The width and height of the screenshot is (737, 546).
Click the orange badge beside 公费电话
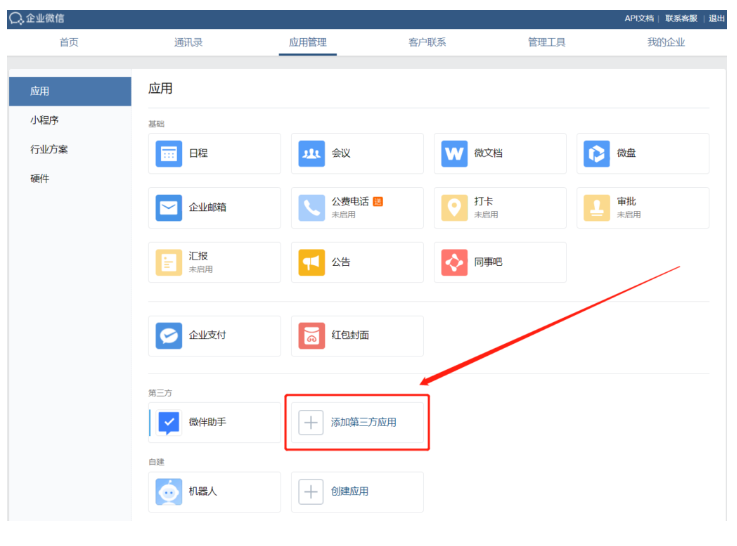pyautogui.click(x=378, y=202)
